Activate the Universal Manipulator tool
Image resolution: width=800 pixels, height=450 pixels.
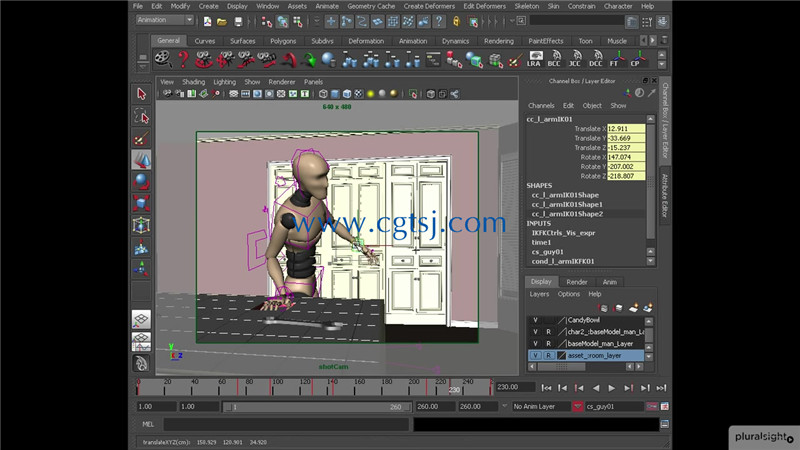tap(141, 225)
